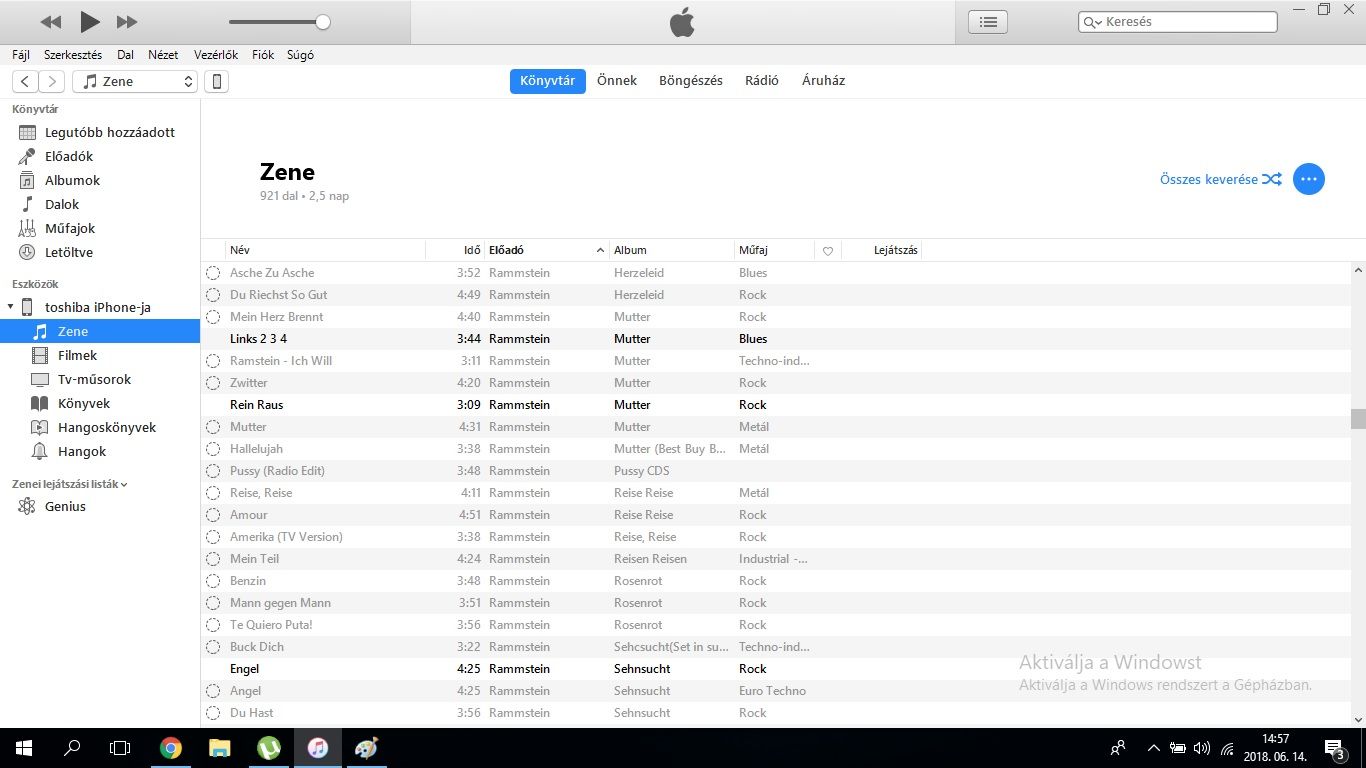
Task: Click the forward navigation arrow
Action: pos(52,81)
